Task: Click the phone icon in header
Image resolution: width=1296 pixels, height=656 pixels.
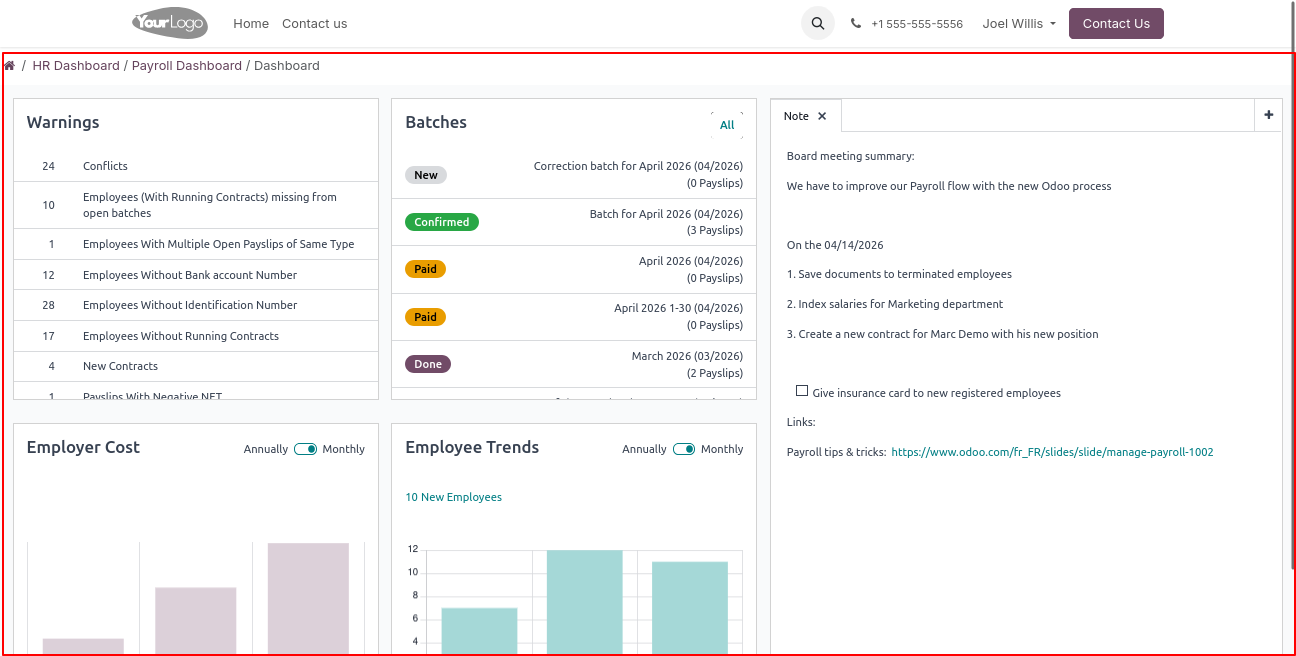Action: pos(856,24)
